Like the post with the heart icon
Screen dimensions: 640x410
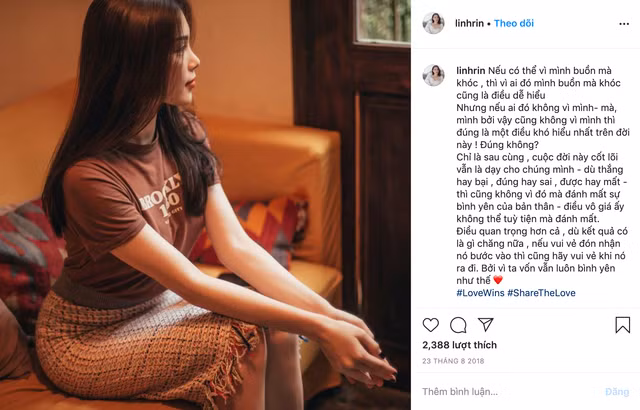point(430,325)
